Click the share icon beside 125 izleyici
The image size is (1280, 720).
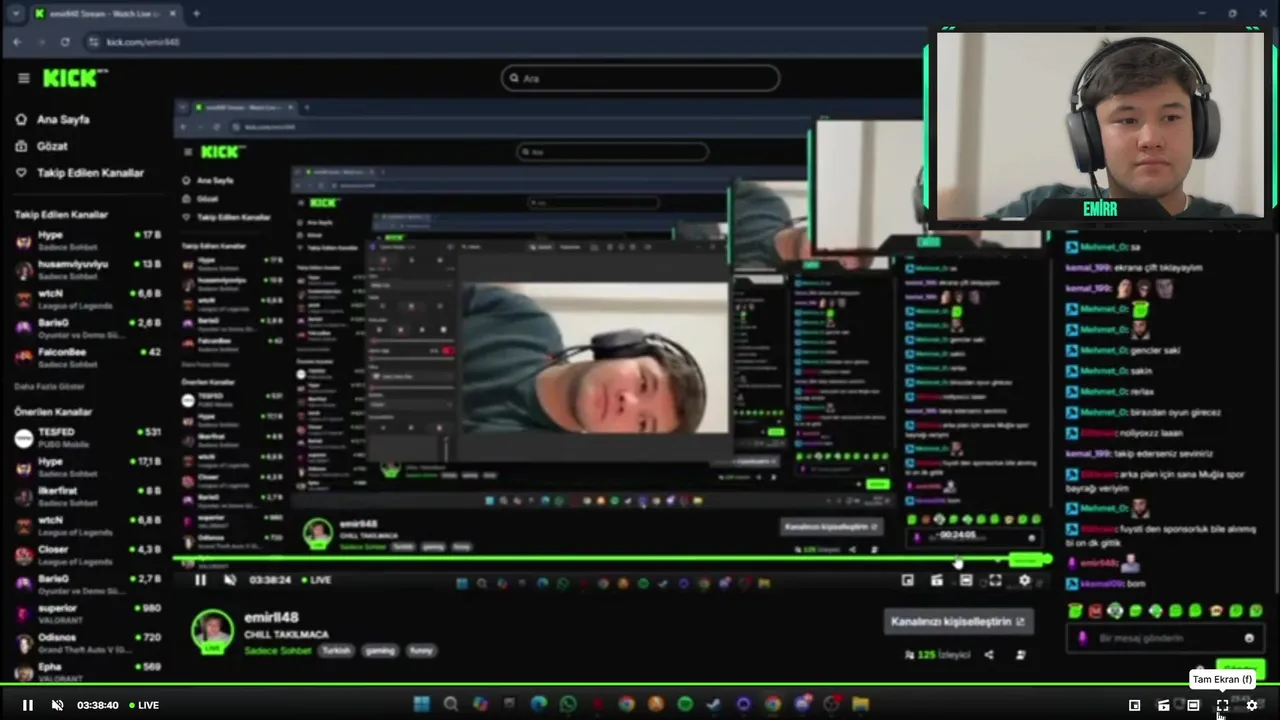[989, 655]
